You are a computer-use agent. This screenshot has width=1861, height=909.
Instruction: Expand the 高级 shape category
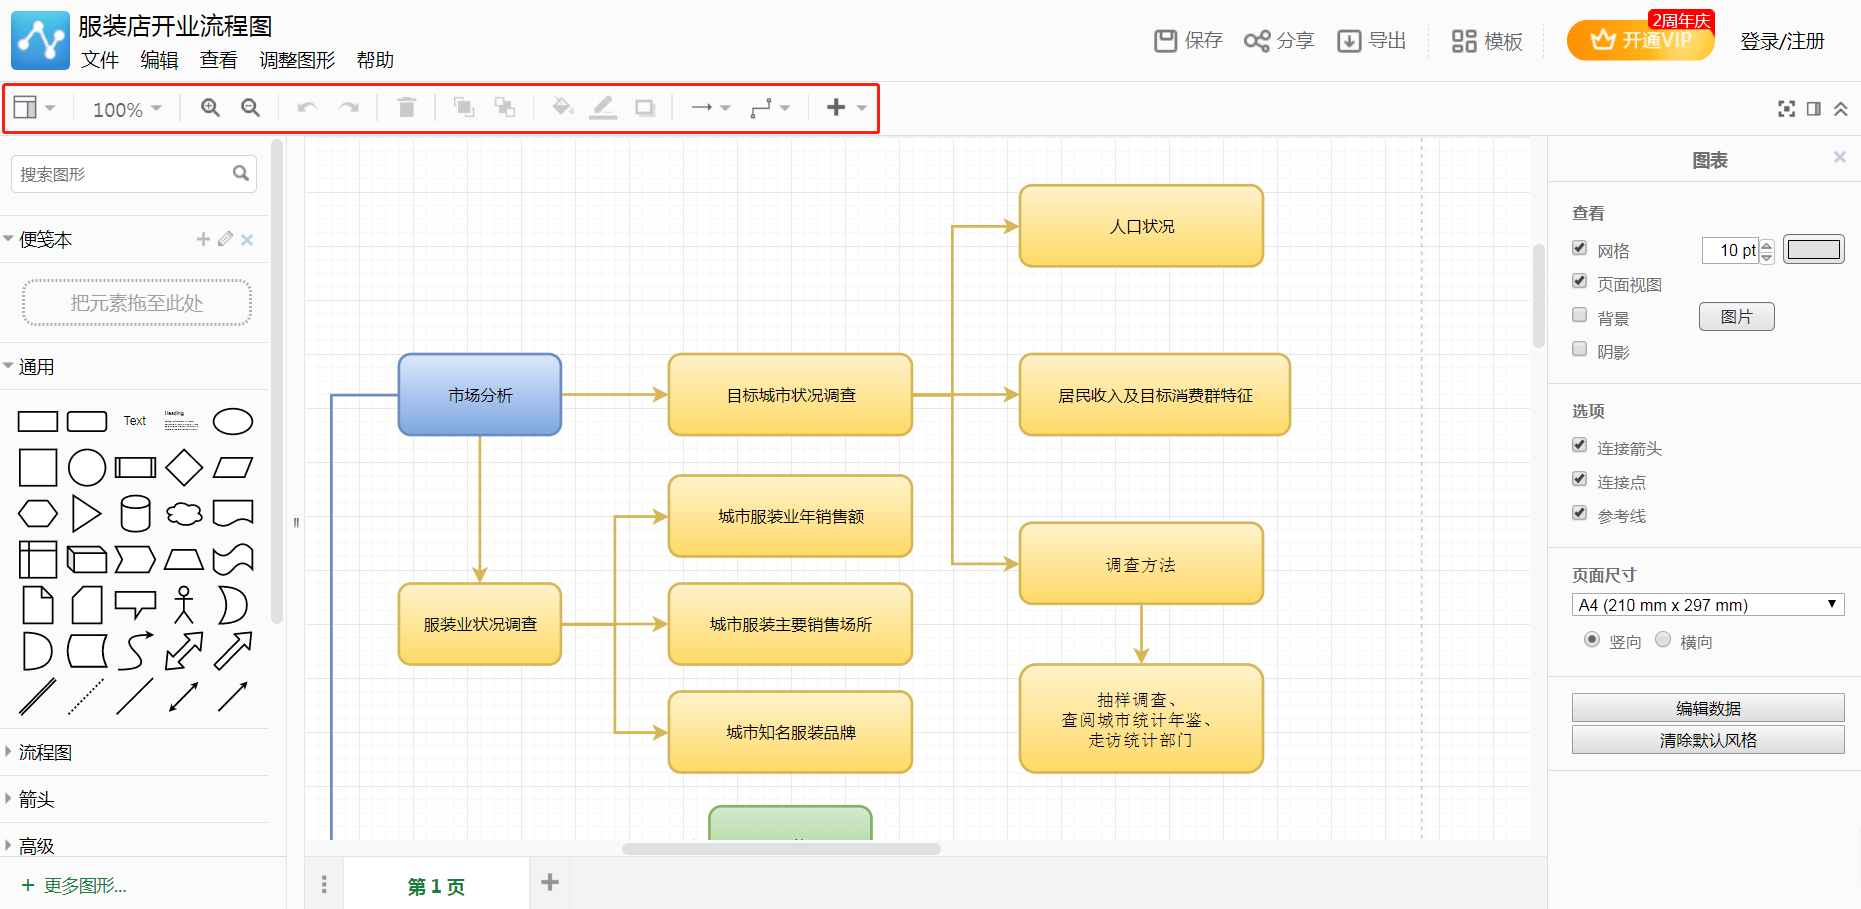(x=36, y=846)
